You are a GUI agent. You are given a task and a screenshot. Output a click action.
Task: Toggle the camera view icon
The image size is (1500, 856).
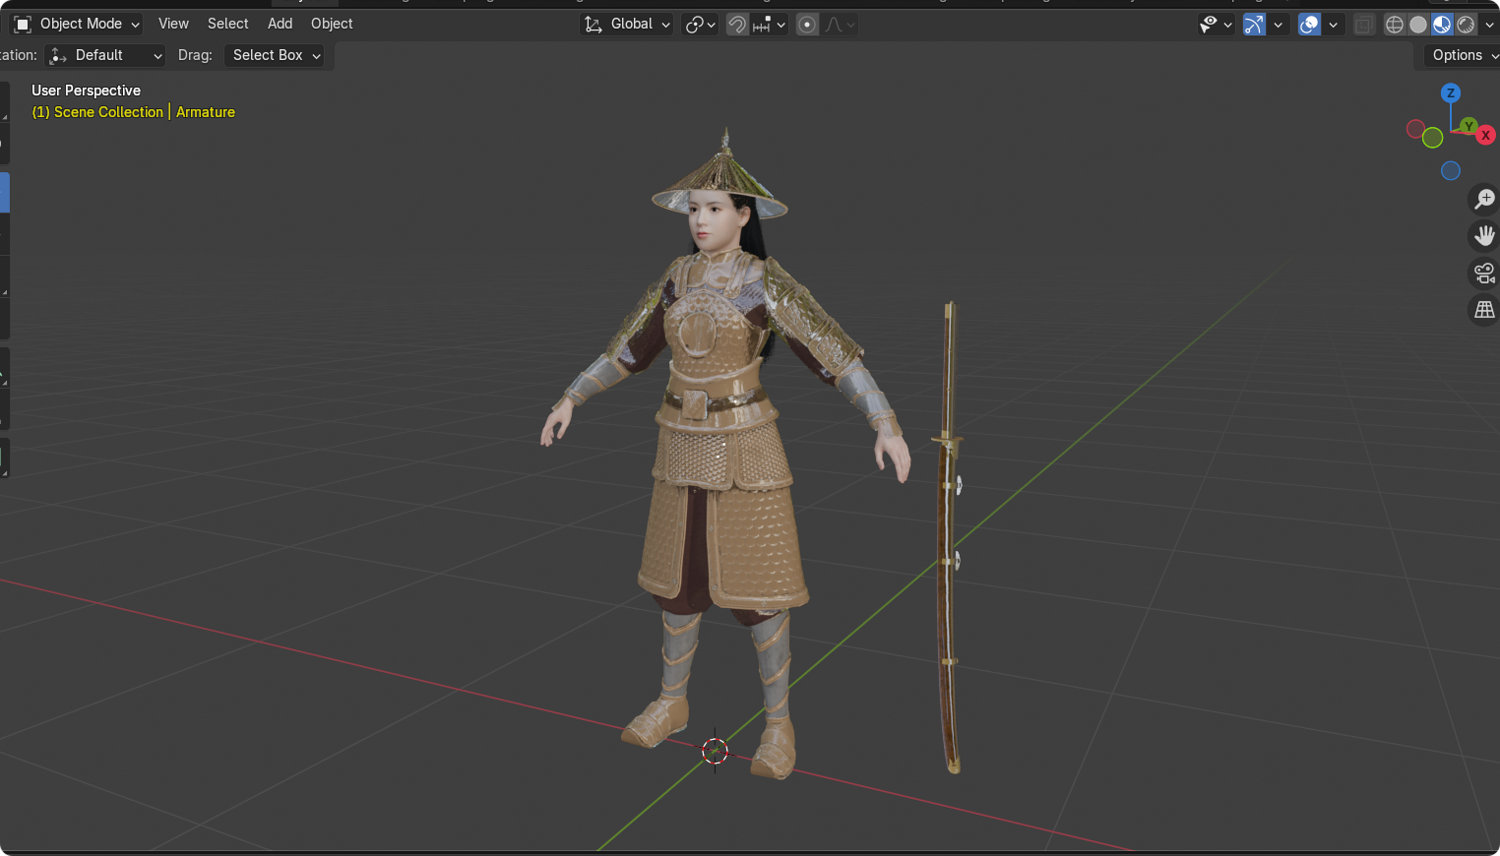pos(1484,273)
